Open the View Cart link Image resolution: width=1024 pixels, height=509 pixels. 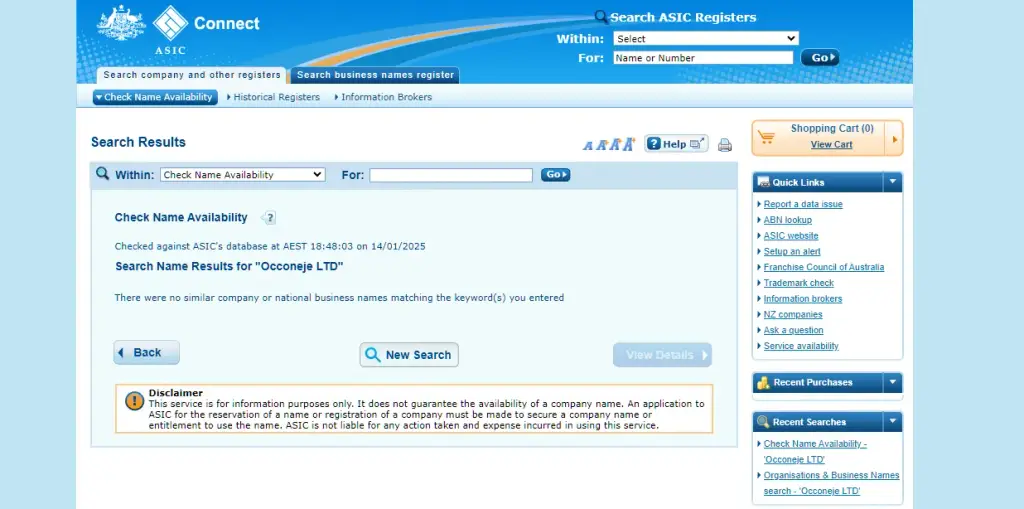pyautogui.click(x=831, y=144)
